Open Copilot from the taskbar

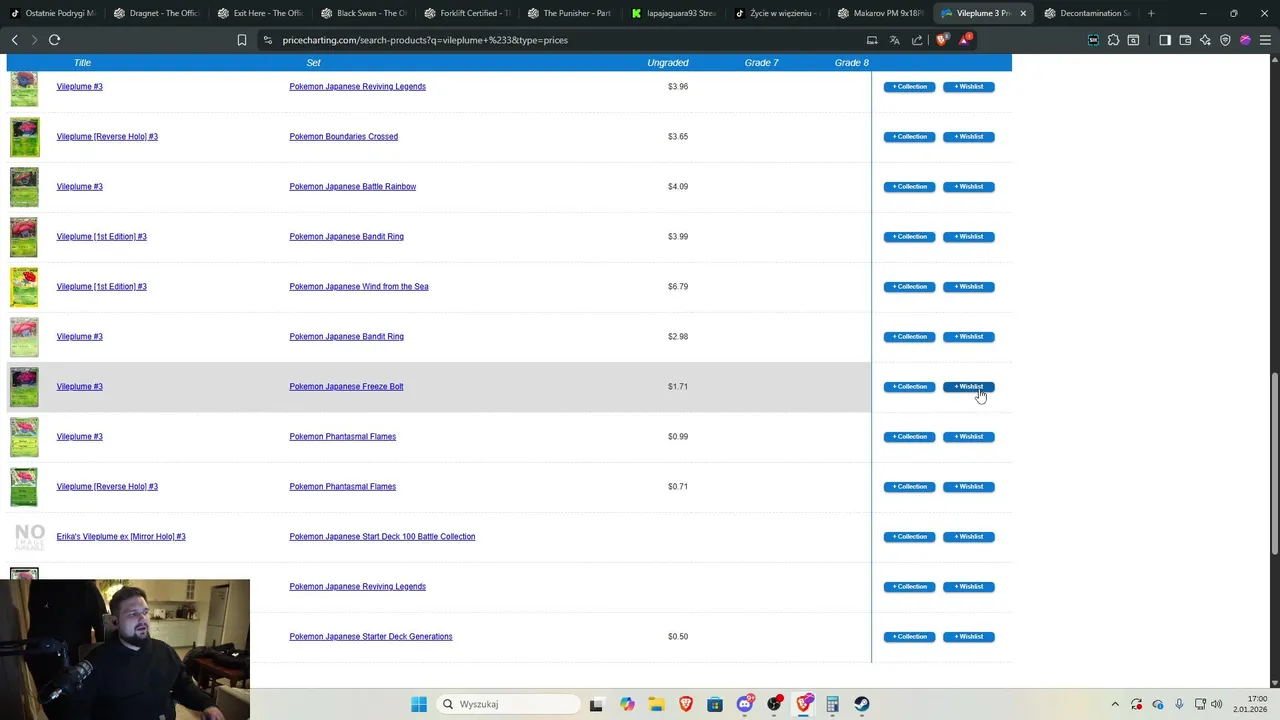pos(627,704)
